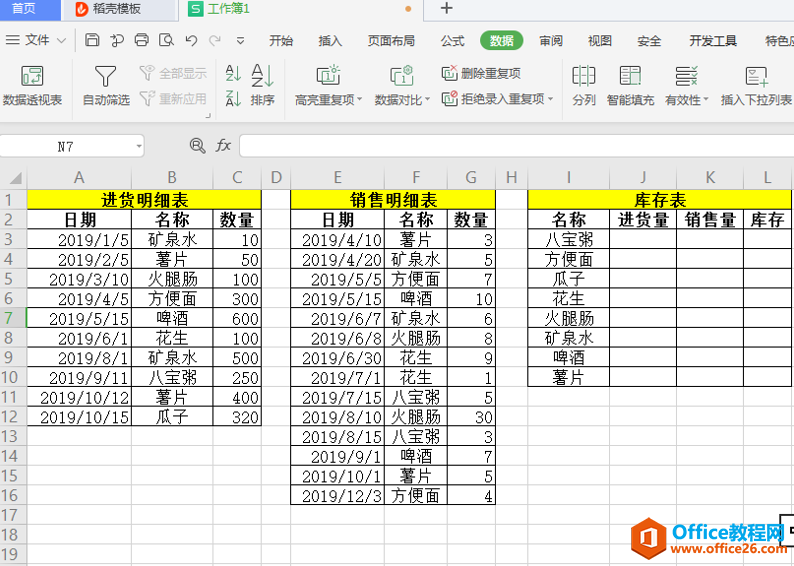Select the 销售明细表 title cell

[393, 199]
